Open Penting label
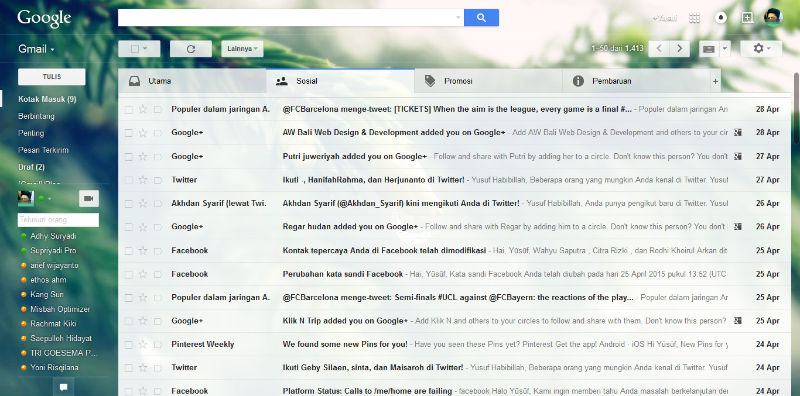The height and width of the screenshot is (396, 800). tap(31, 133)
